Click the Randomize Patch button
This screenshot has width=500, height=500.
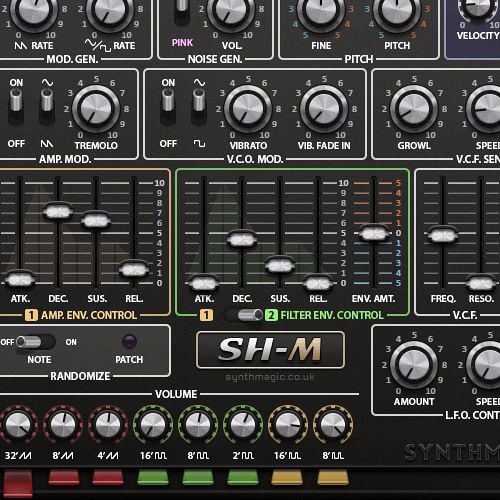tap(129, 341)
